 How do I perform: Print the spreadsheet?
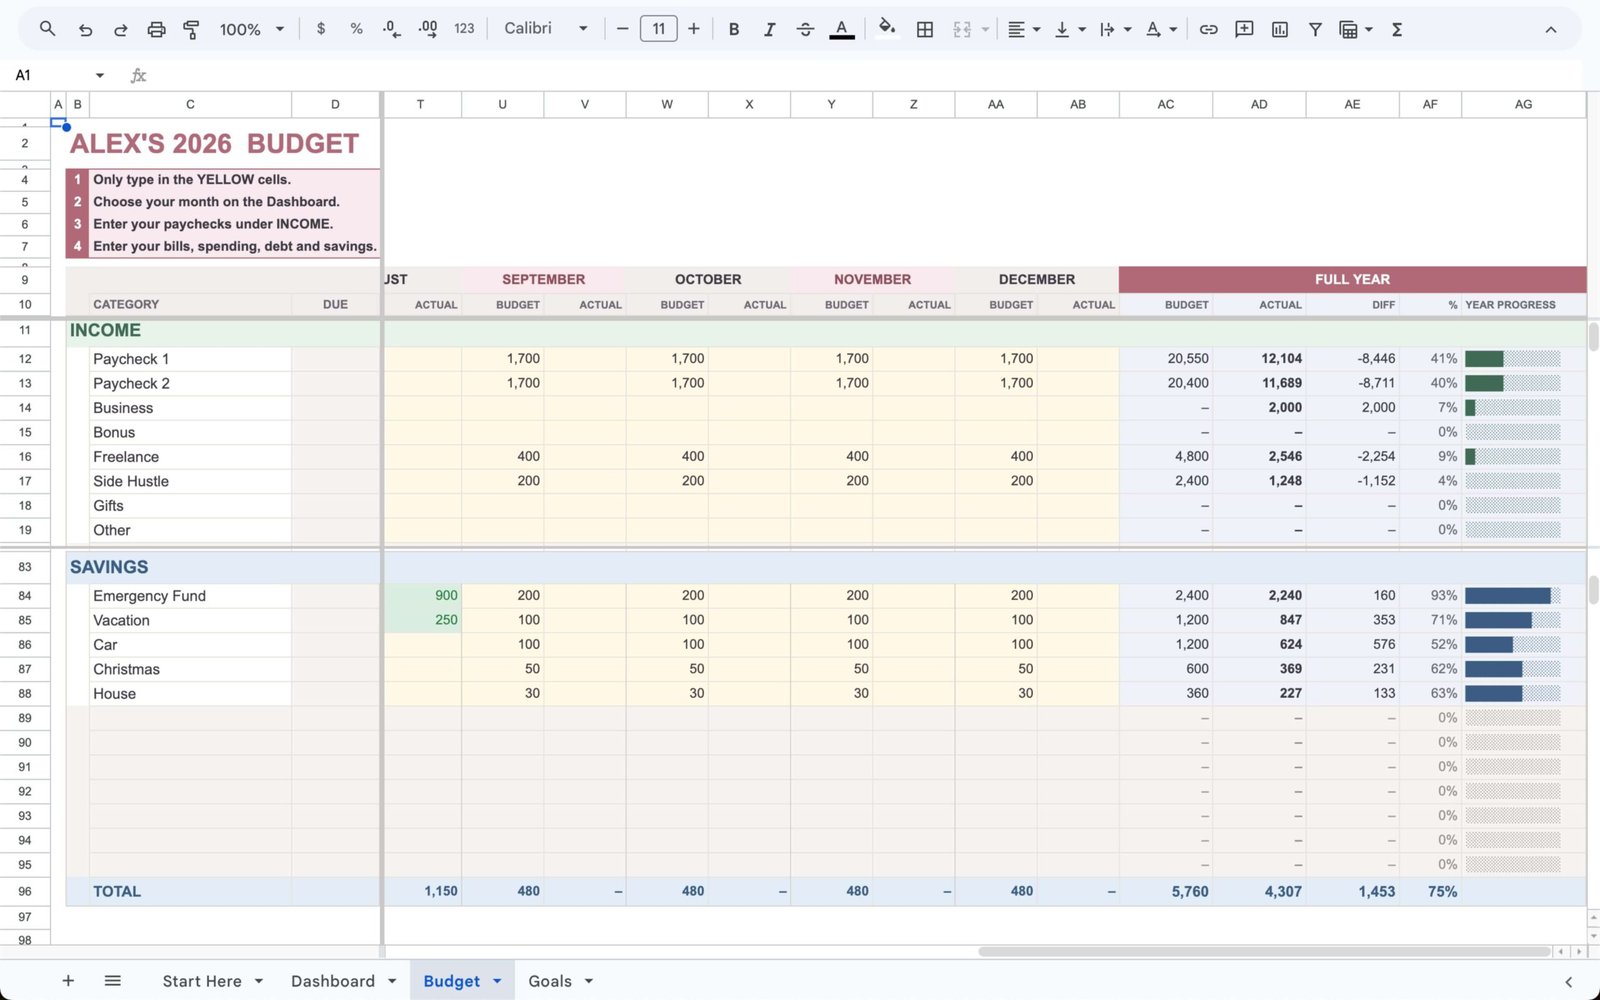point(156,29)
